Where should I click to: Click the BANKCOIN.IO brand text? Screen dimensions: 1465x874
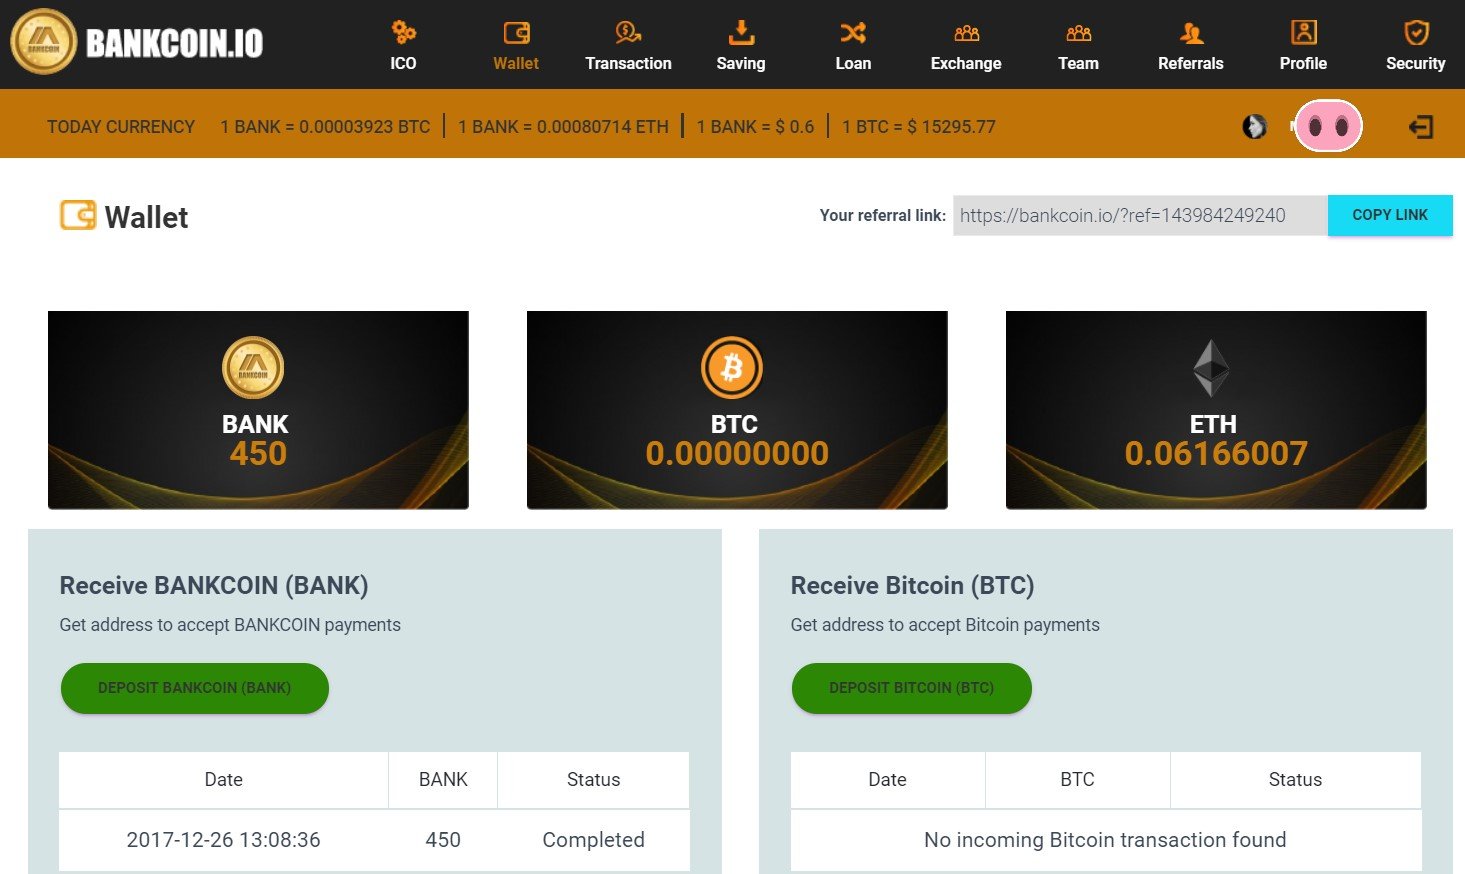click(x=175, y=43)
